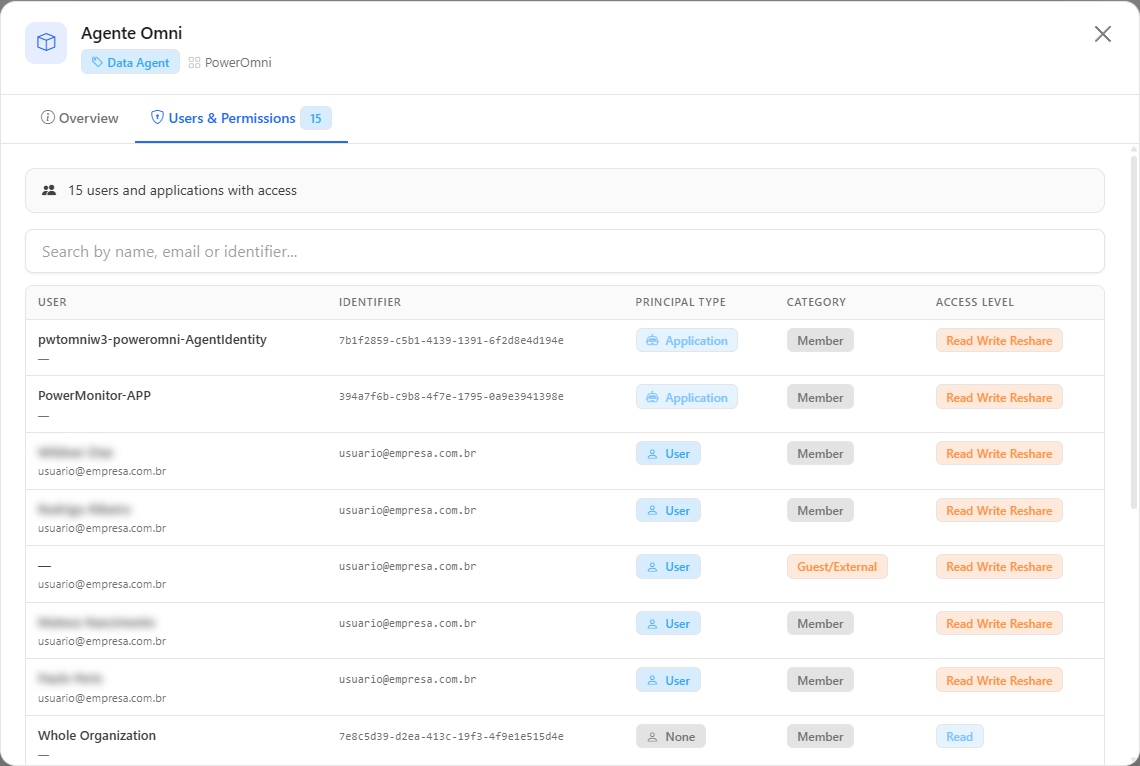Click the people icon in the access summary
The width and height of the screenshot is (1140, 766).
pos(49,190)
